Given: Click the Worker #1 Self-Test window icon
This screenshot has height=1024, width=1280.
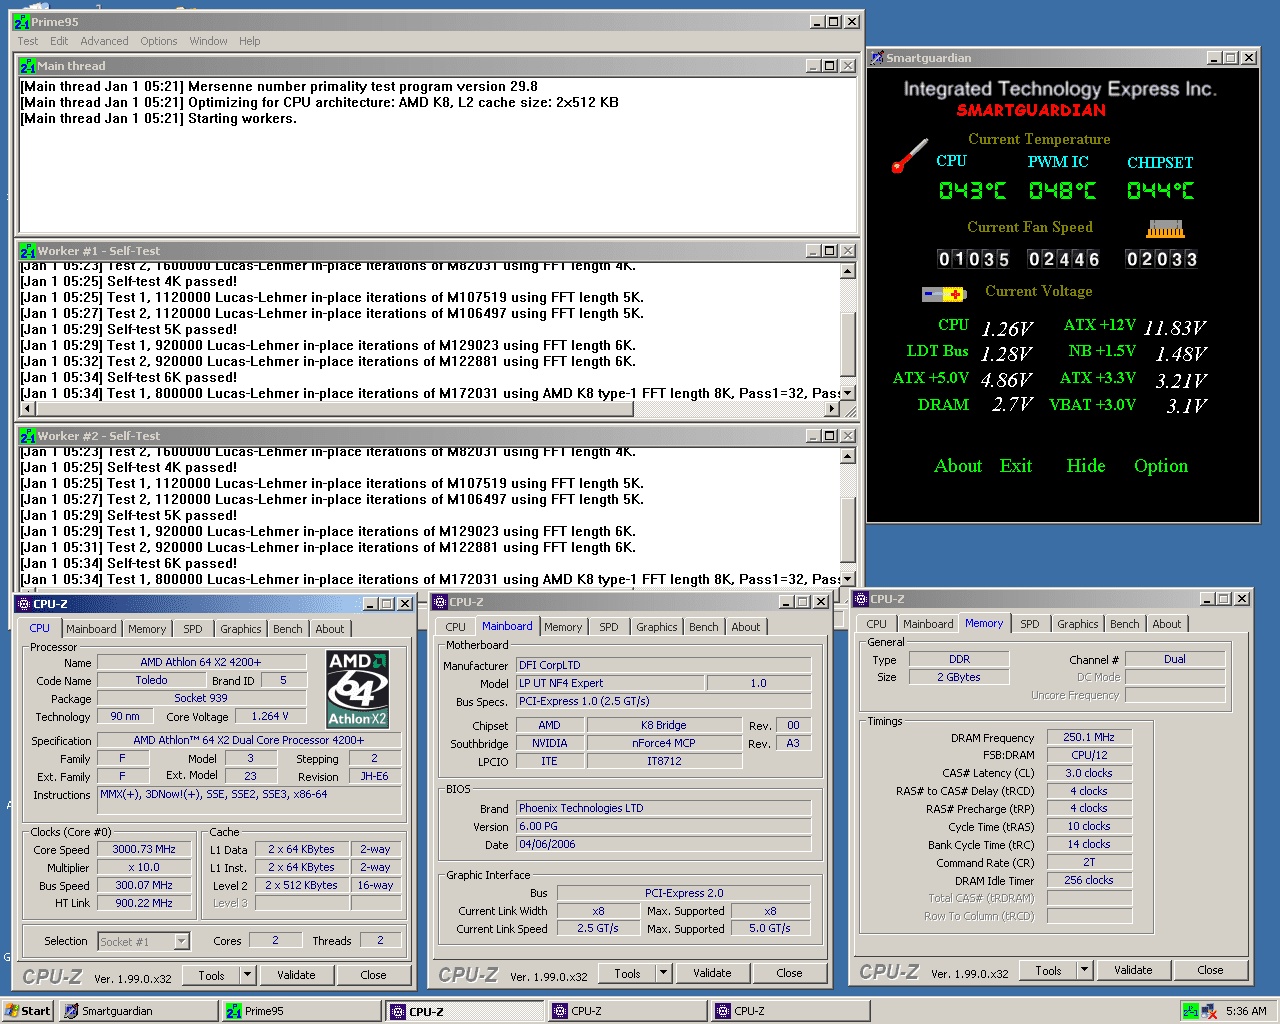Looking at the screenshot, I should click(28, 251).
